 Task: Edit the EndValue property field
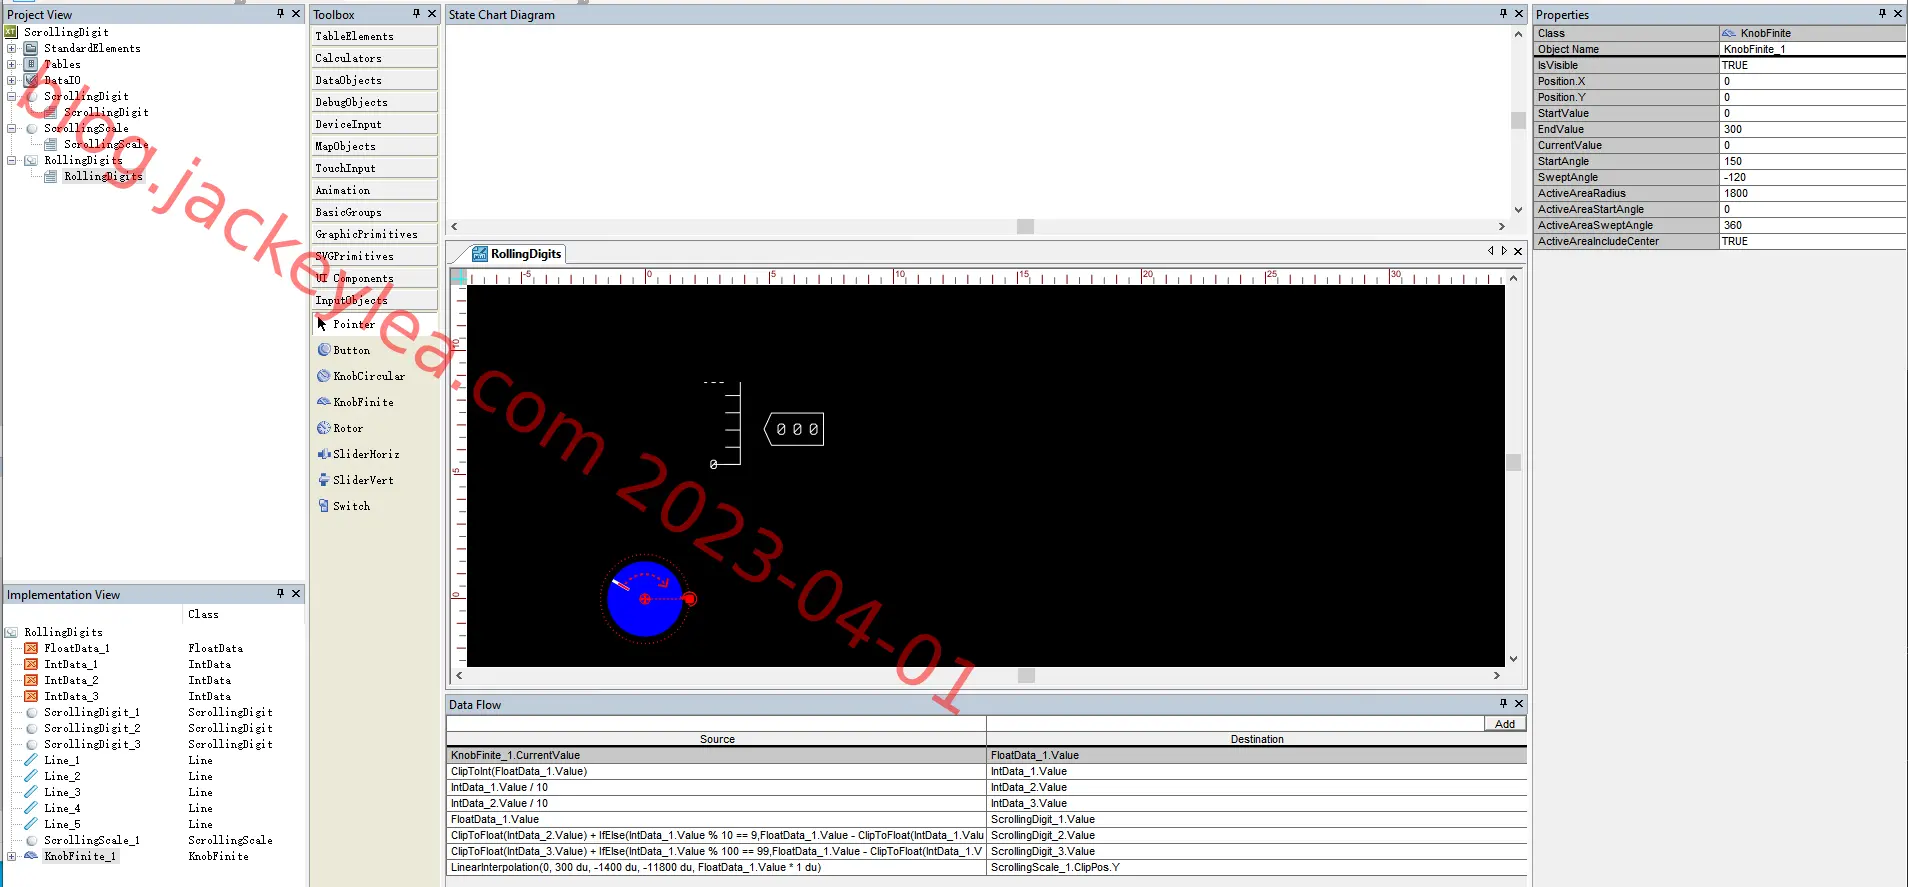click(x=1812, y=129)
